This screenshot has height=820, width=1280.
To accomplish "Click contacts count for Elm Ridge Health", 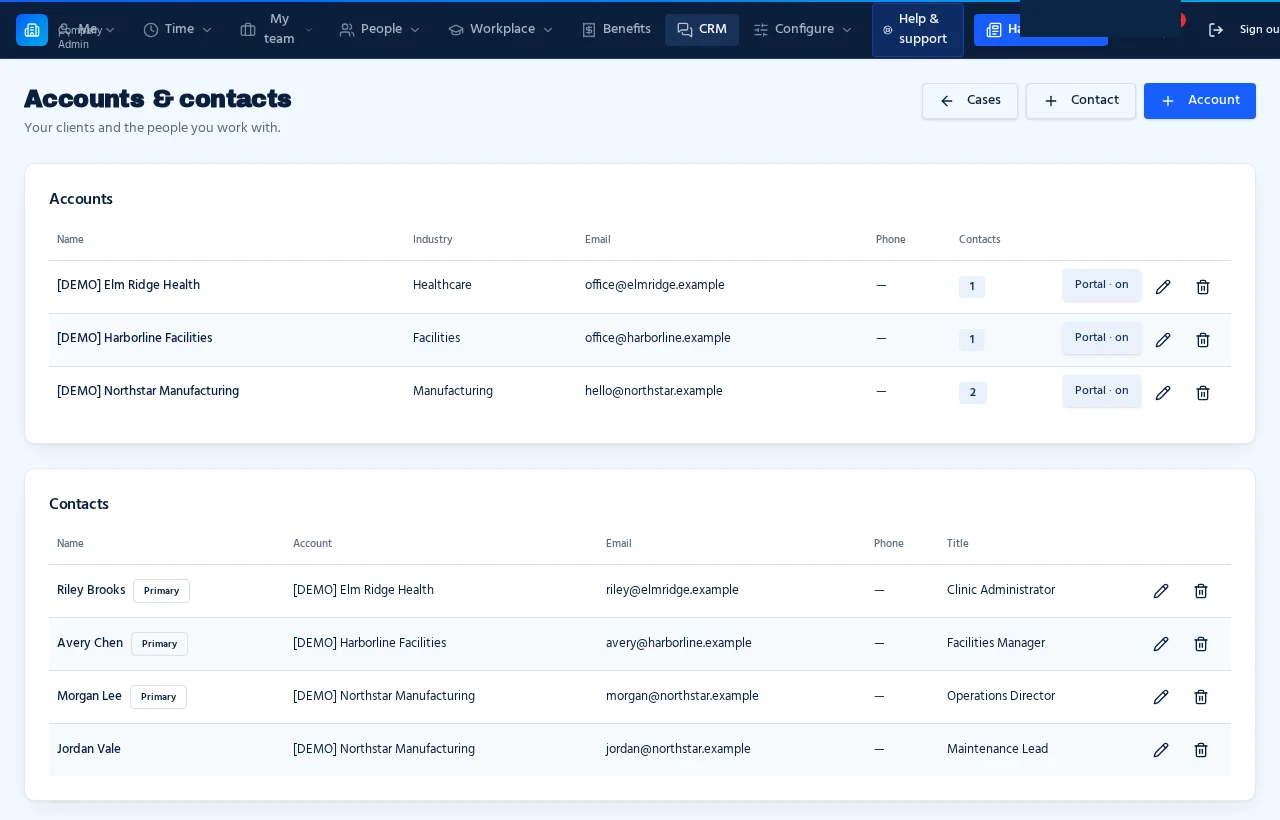I will (972, 287).
